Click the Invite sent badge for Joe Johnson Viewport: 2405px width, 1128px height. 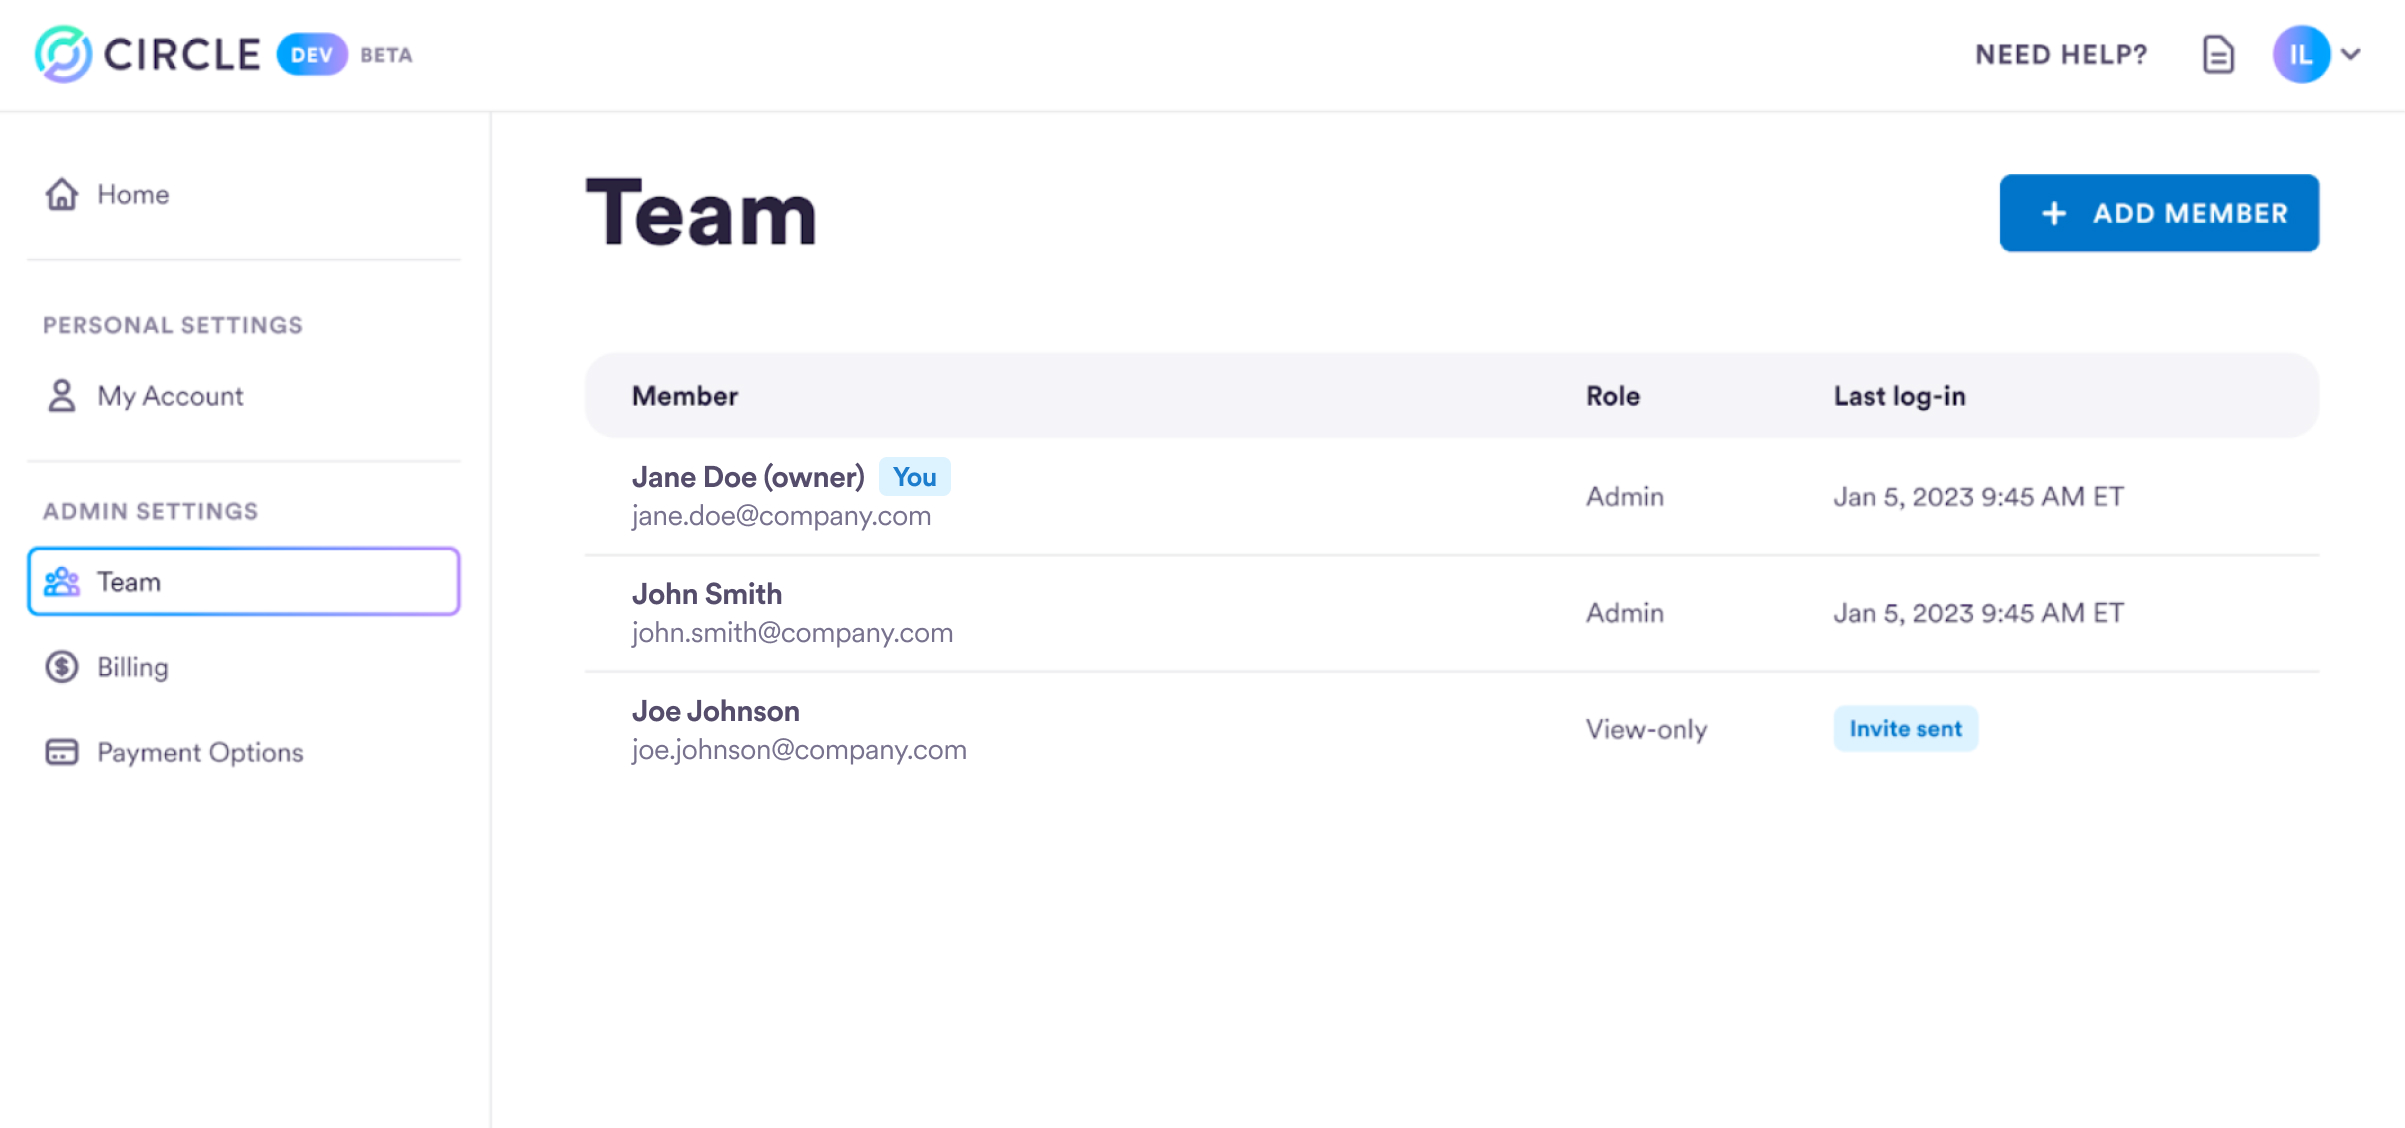tap(1904, 729)
